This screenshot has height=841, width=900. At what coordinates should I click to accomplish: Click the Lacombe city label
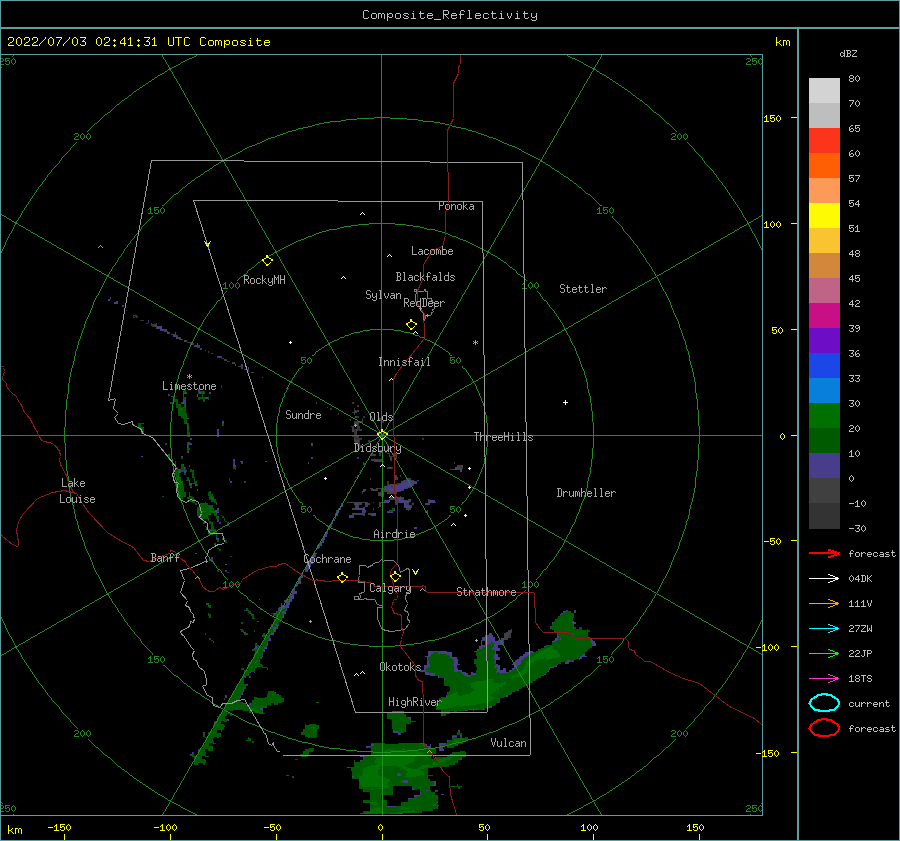click(x=432, y=251)
